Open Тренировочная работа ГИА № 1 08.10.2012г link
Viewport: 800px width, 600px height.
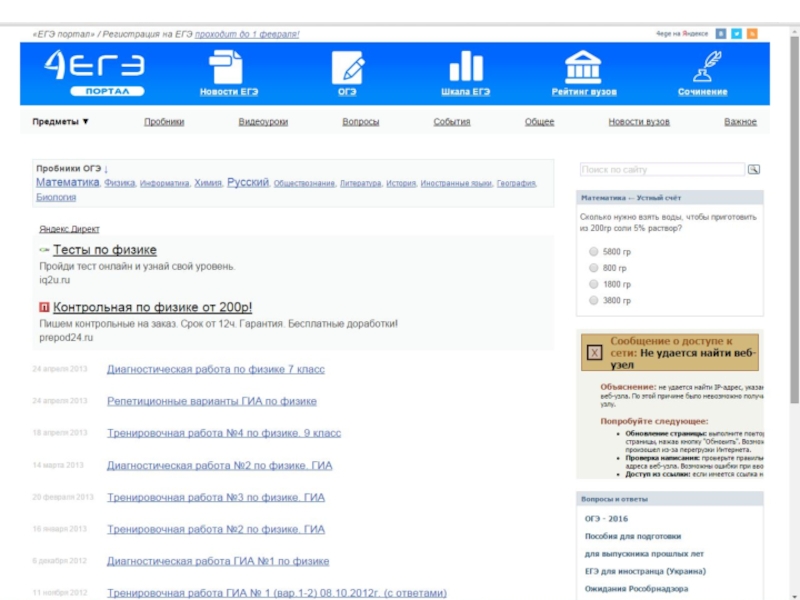click(x=277, y=593)
